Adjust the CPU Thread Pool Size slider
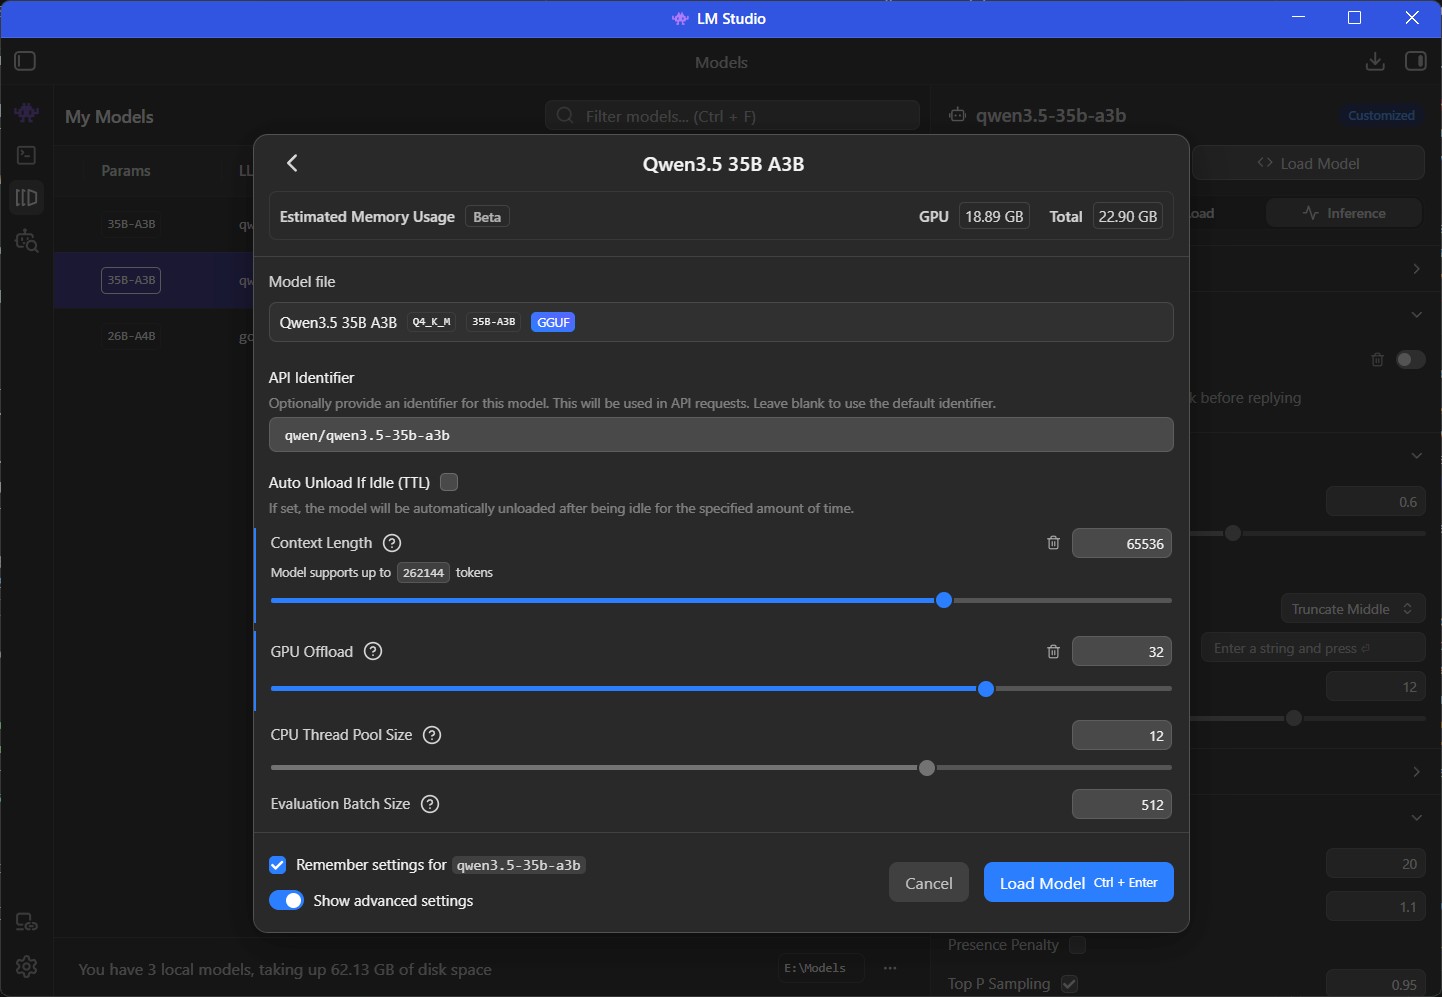This screenshot has width=1442, height=997. tap(927, 768)
